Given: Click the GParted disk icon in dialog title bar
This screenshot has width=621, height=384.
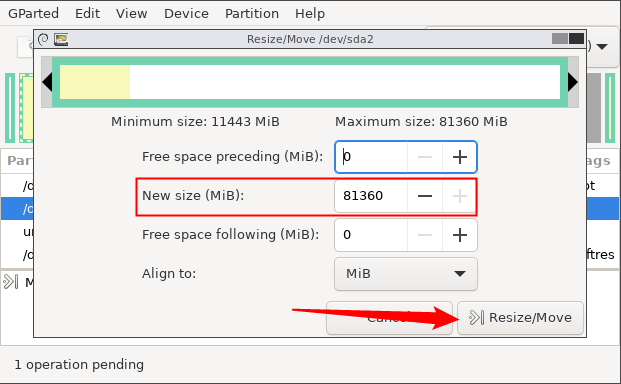Looking at the screenshot, I should coord(61,39).
